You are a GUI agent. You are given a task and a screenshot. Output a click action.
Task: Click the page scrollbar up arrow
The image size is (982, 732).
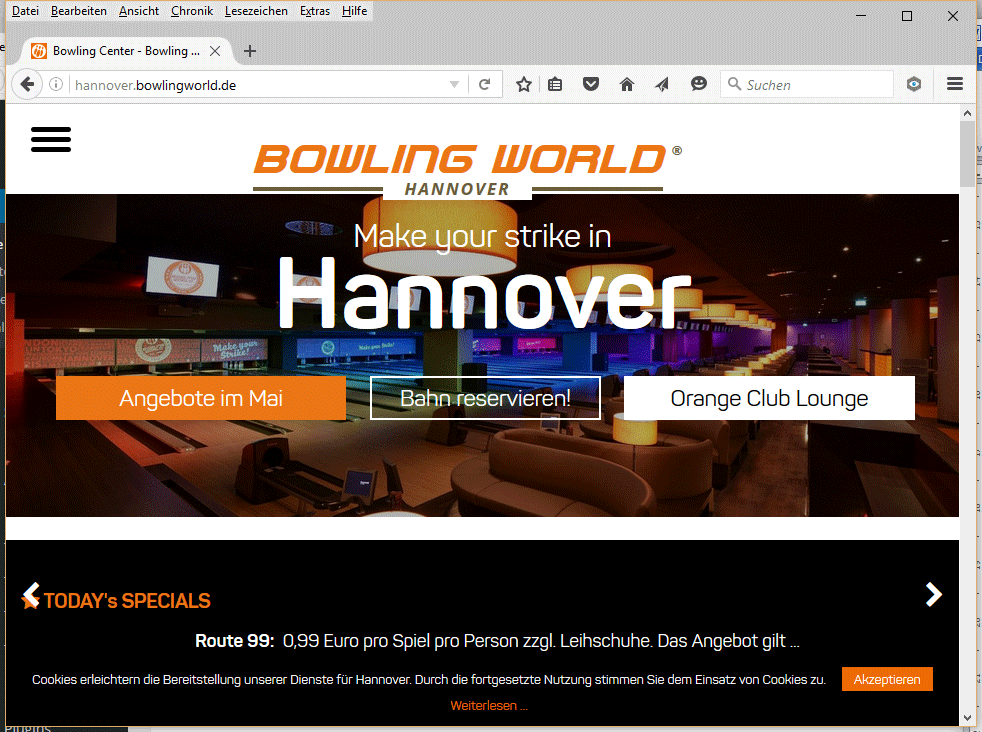click(x=968, y=113)
